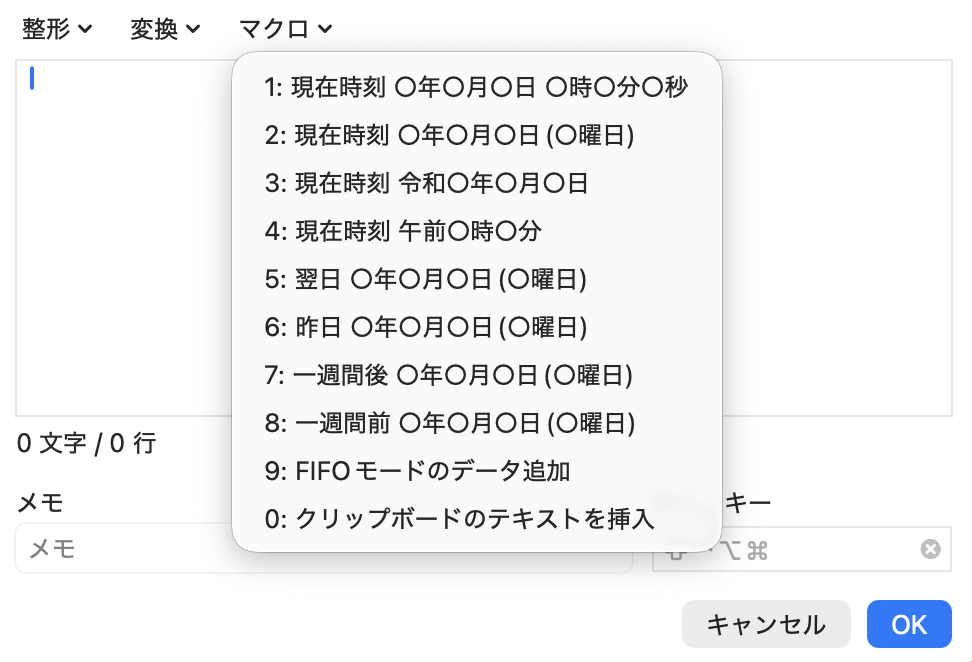
Task: Select macro 4: 午前○時○分 time
Action: 476,231
